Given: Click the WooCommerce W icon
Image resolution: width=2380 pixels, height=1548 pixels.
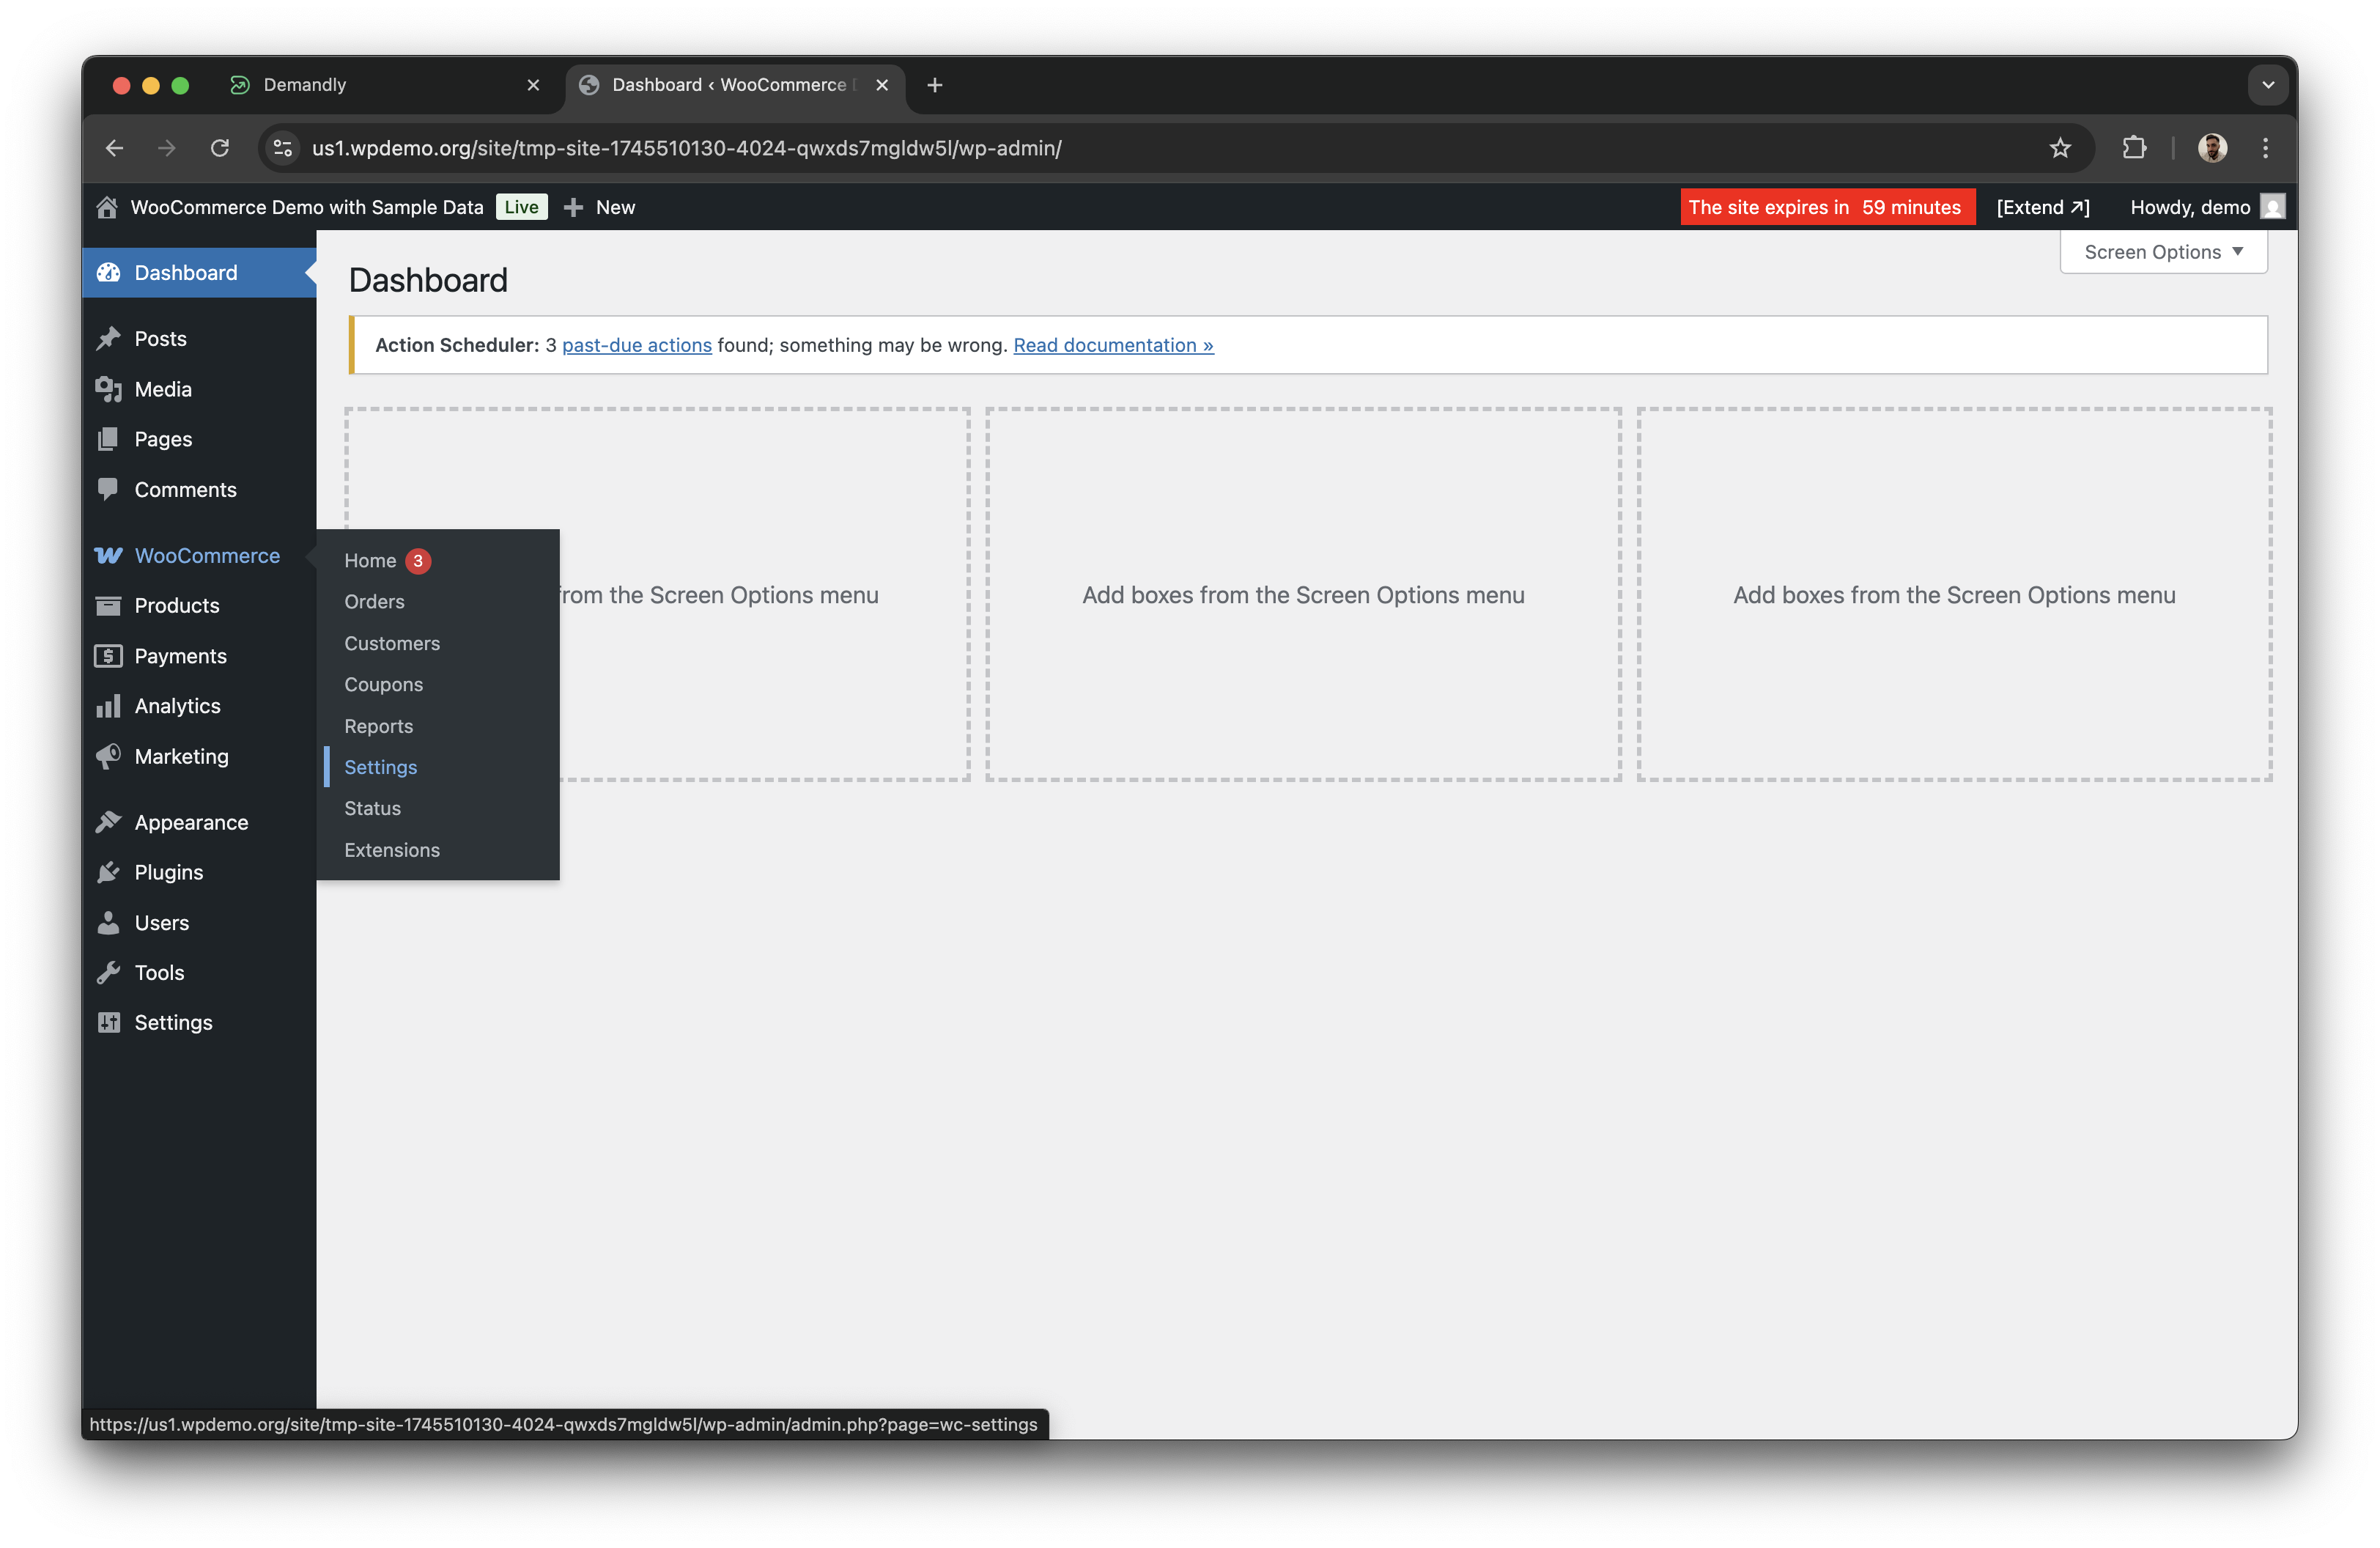Looking at the screenshot, I should coord(109,555).
